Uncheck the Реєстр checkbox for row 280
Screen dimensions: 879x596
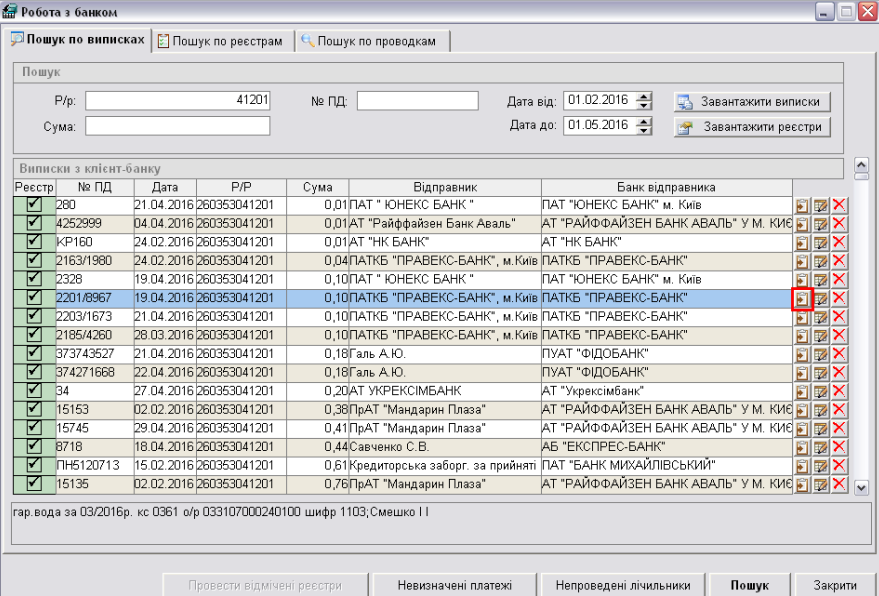point(33,204)
